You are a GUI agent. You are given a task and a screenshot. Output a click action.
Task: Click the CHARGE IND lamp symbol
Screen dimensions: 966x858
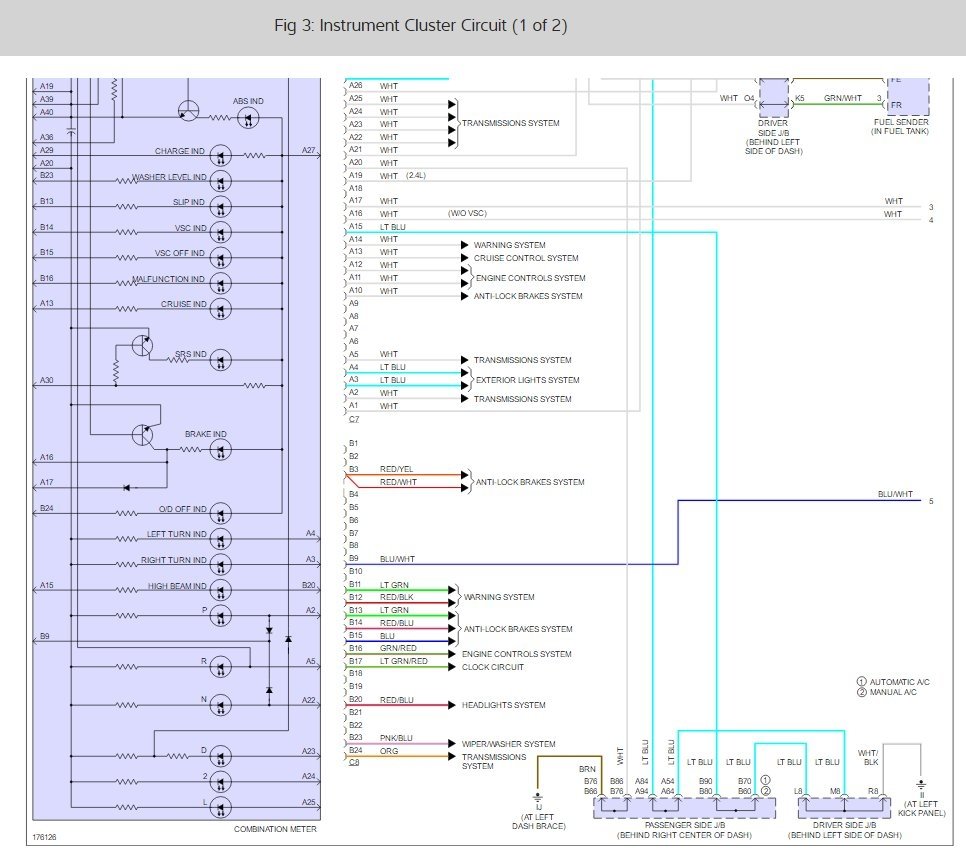click(x=221, y=156)
